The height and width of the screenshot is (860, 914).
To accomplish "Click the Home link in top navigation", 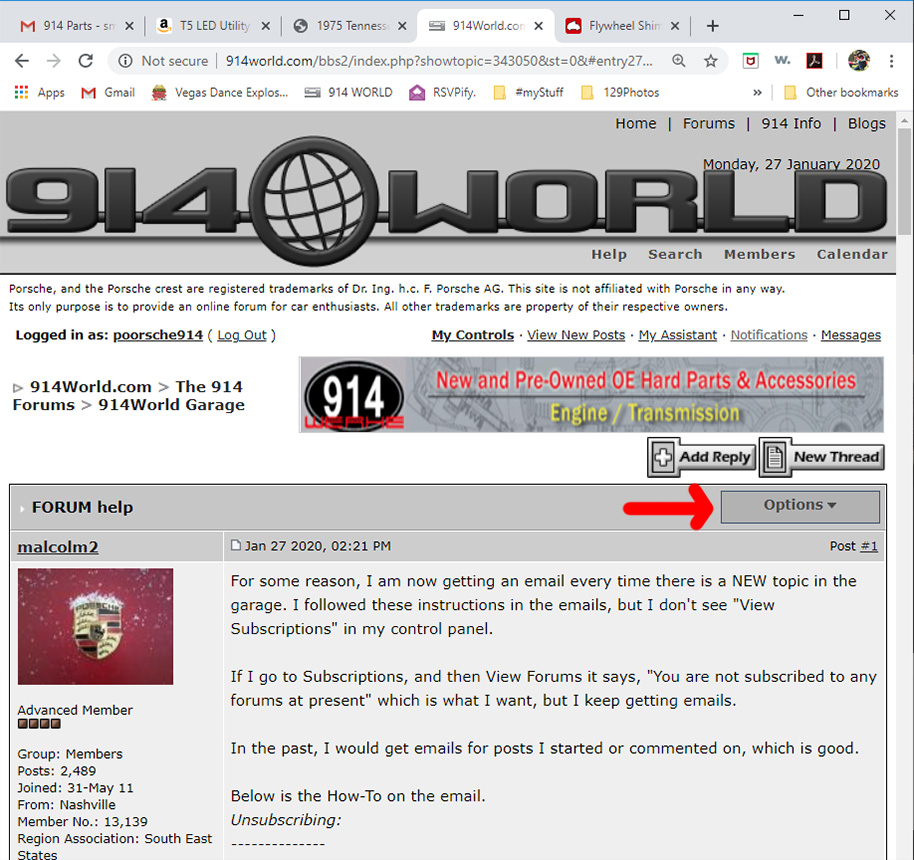I will click(635, 124).
